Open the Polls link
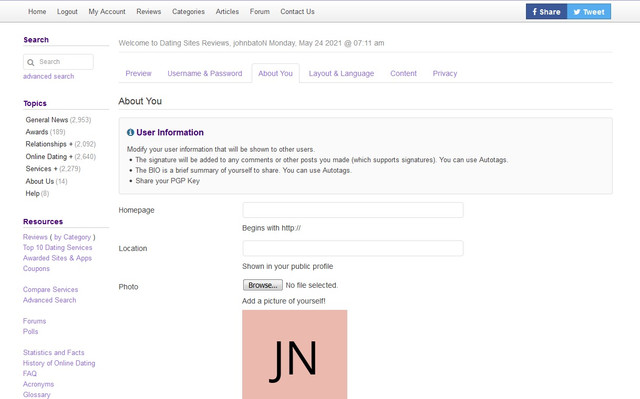The width and height of the screenshot is (640, 399). (30, 332)
